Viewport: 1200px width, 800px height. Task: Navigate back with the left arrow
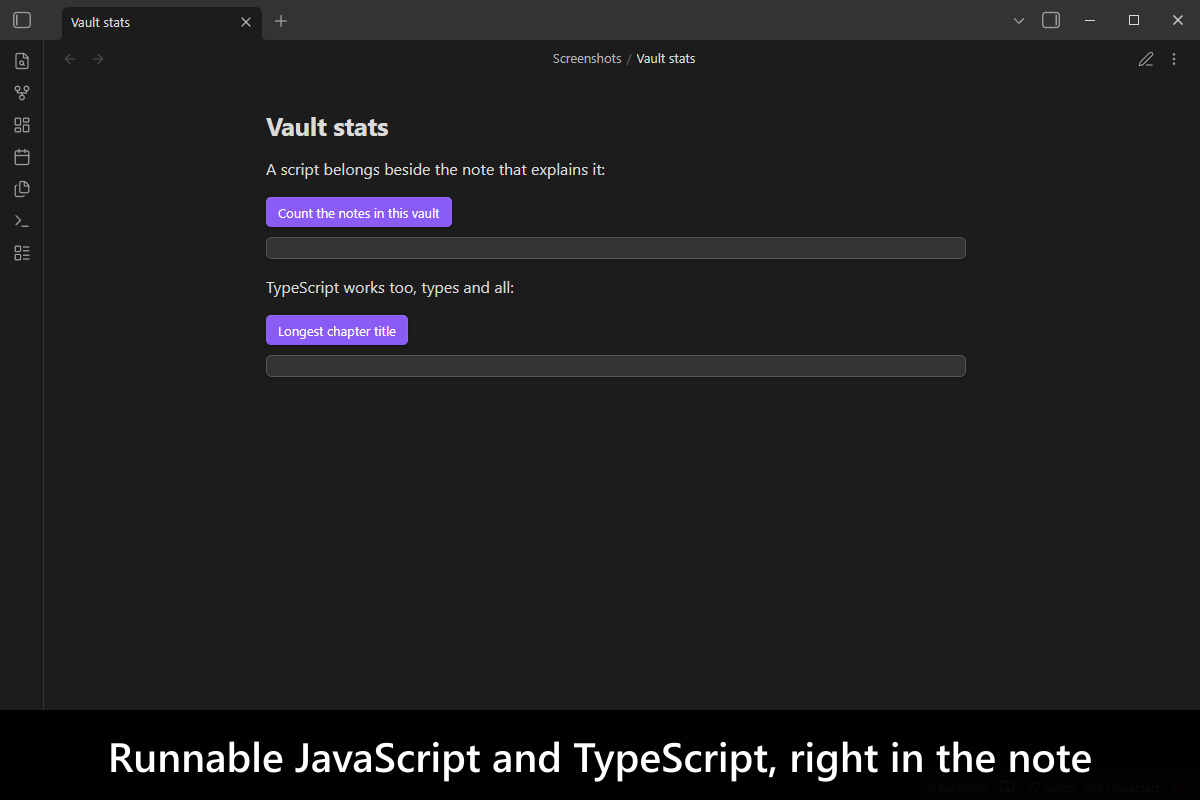[70, 59]
